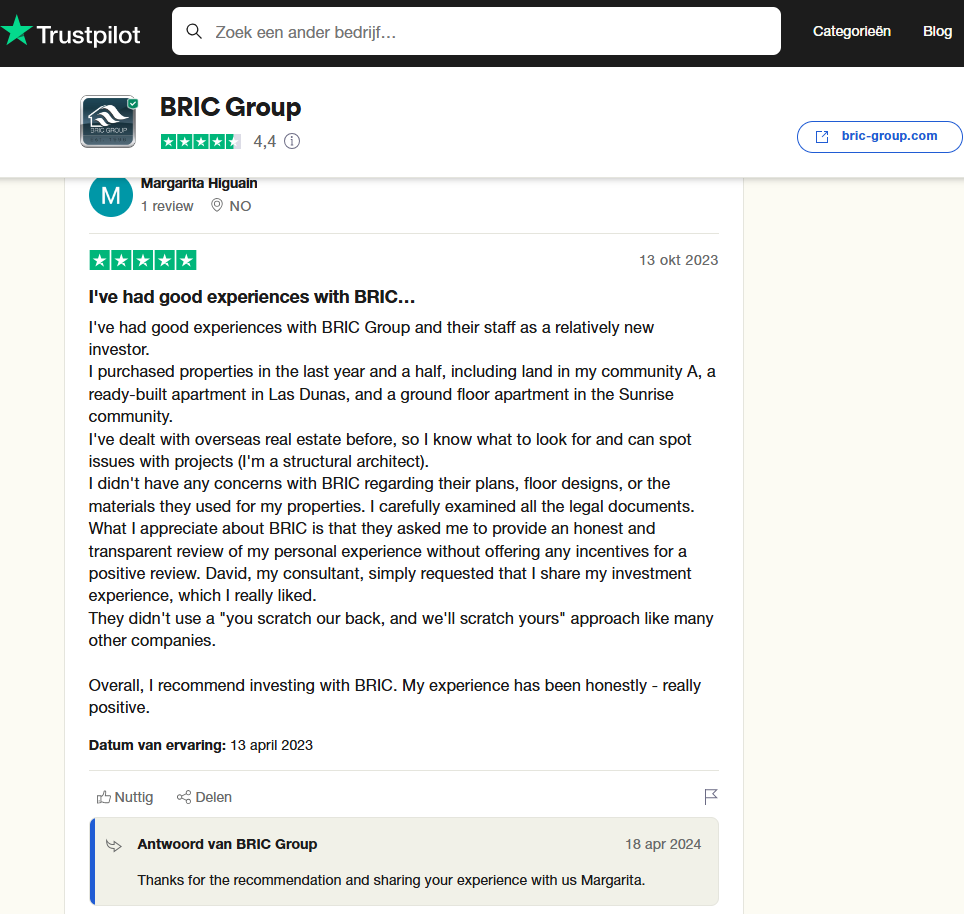The height and width of the screenshot is (914, 964).
Task: Open the Categorieën menu
Action: click(851, 31)
